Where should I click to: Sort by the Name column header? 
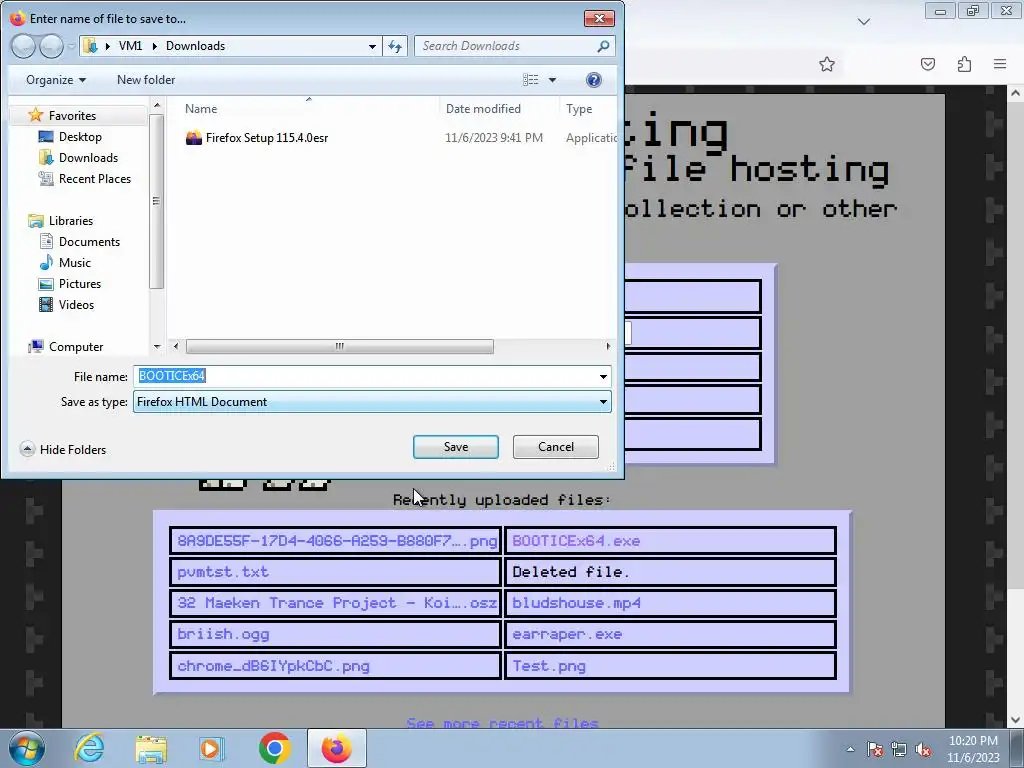pyautogui.click(x=200, y=109)
